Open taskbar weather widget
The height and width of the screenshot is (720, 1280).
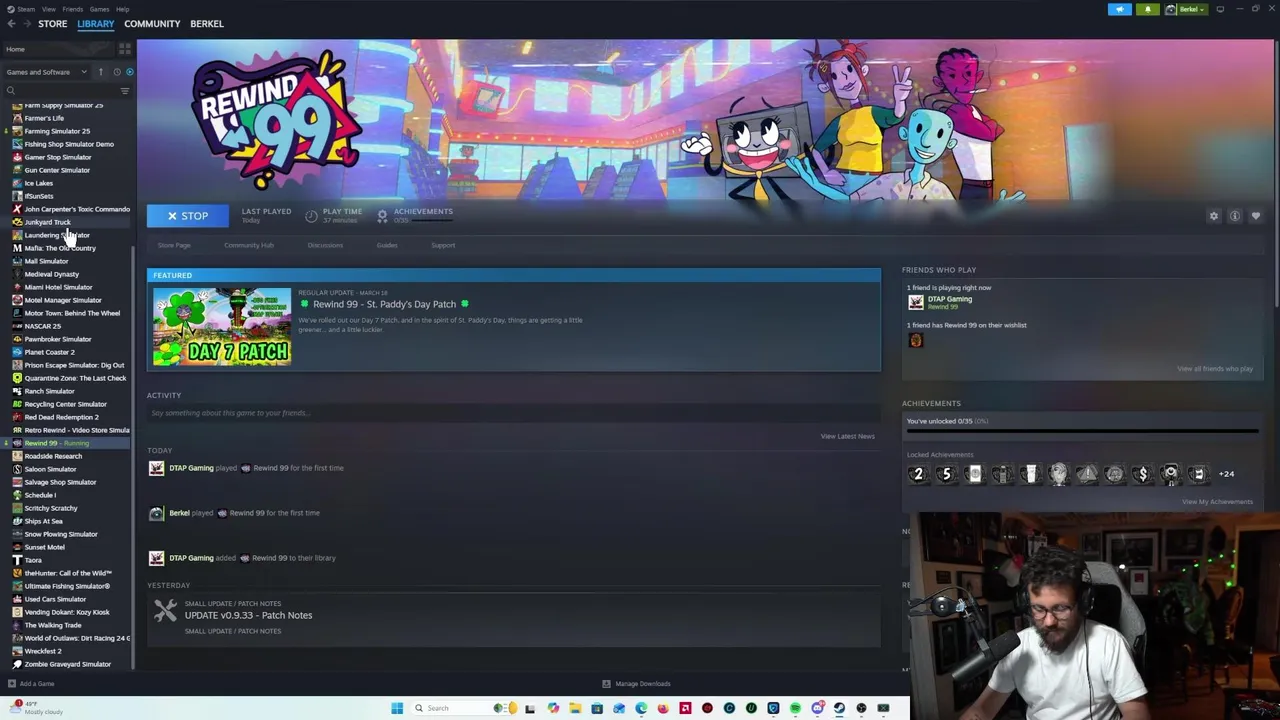click(36, 707)
